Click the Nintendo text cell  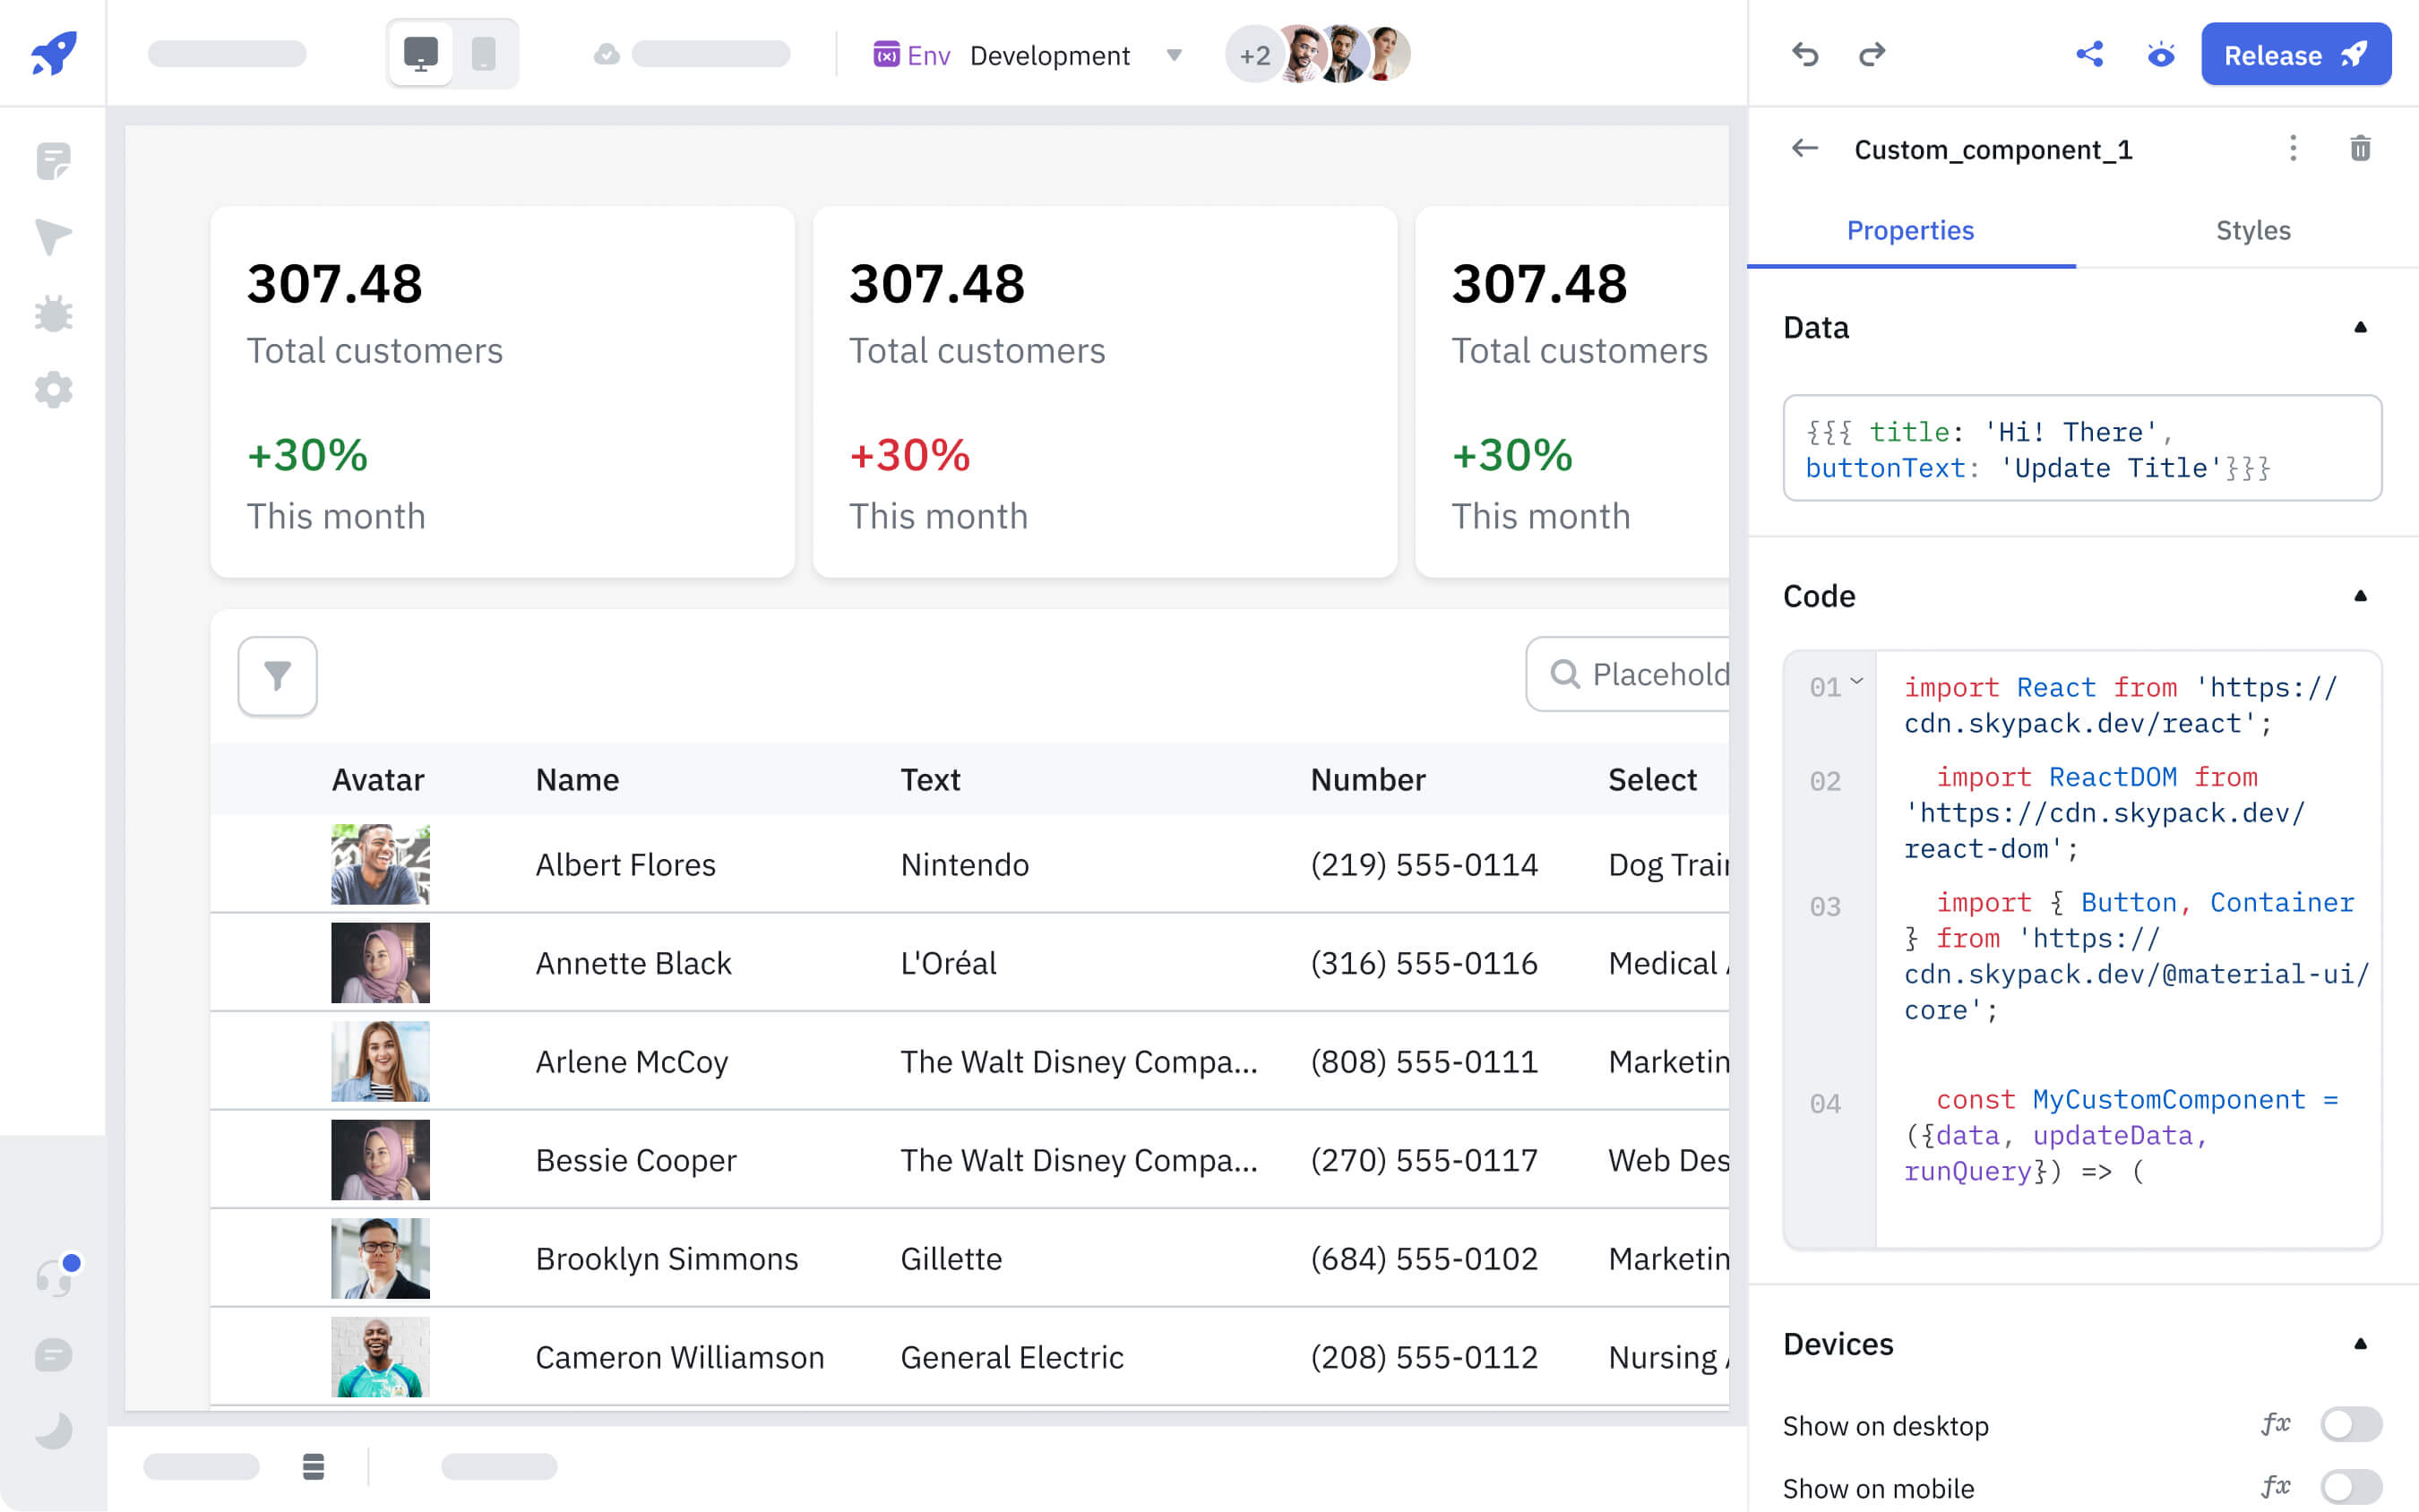[964, 864]
